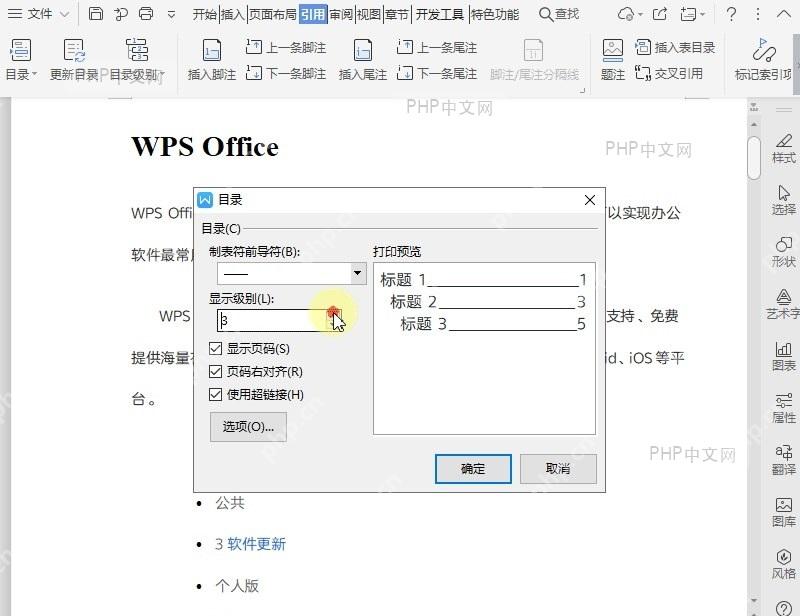Switch to the 插入 tab
This screenshot has width=800, height=616.
click(233, 14)
